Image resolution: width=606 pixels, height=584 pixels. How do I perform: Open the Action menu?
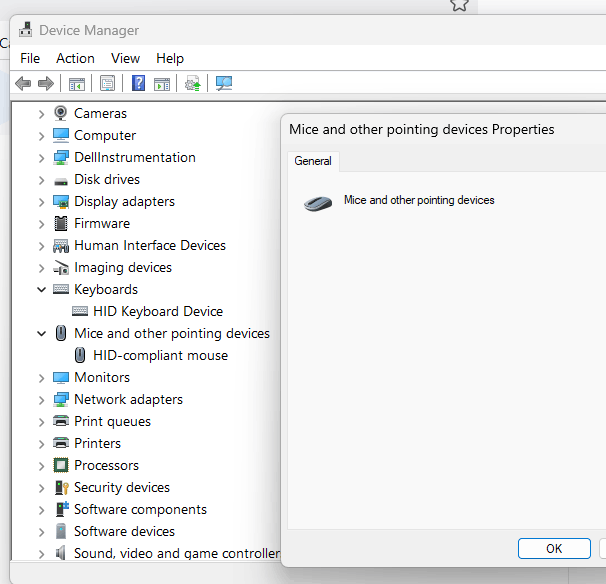tap(75, 58)
